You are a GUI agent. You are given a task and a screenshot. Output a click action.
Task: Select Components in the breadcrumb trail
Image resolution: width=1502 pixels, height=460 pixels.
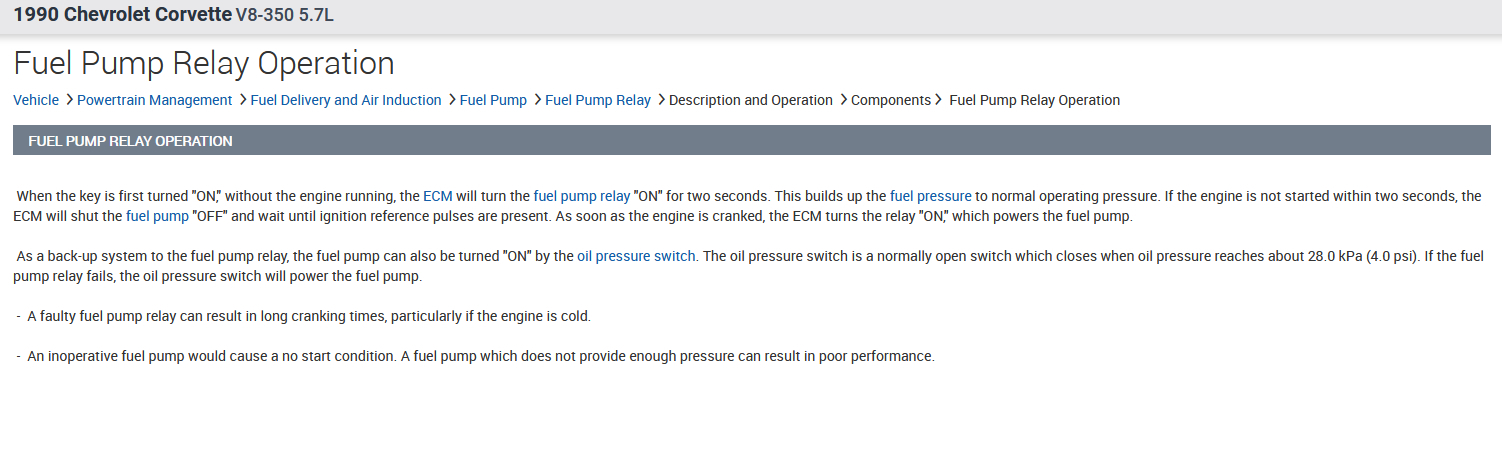click(890, 100)
